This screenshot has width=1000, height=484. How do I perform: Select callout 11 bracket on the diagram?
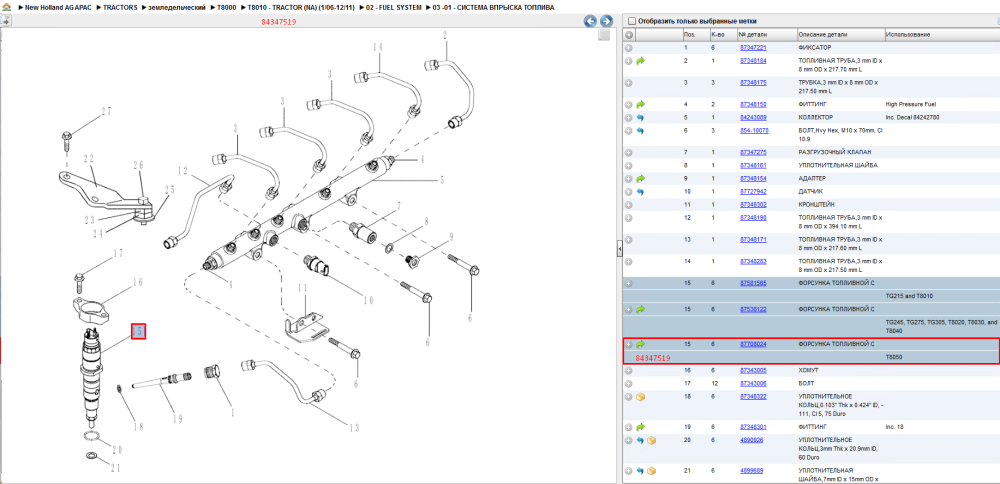pyautogui.click(x=302, y=288)
